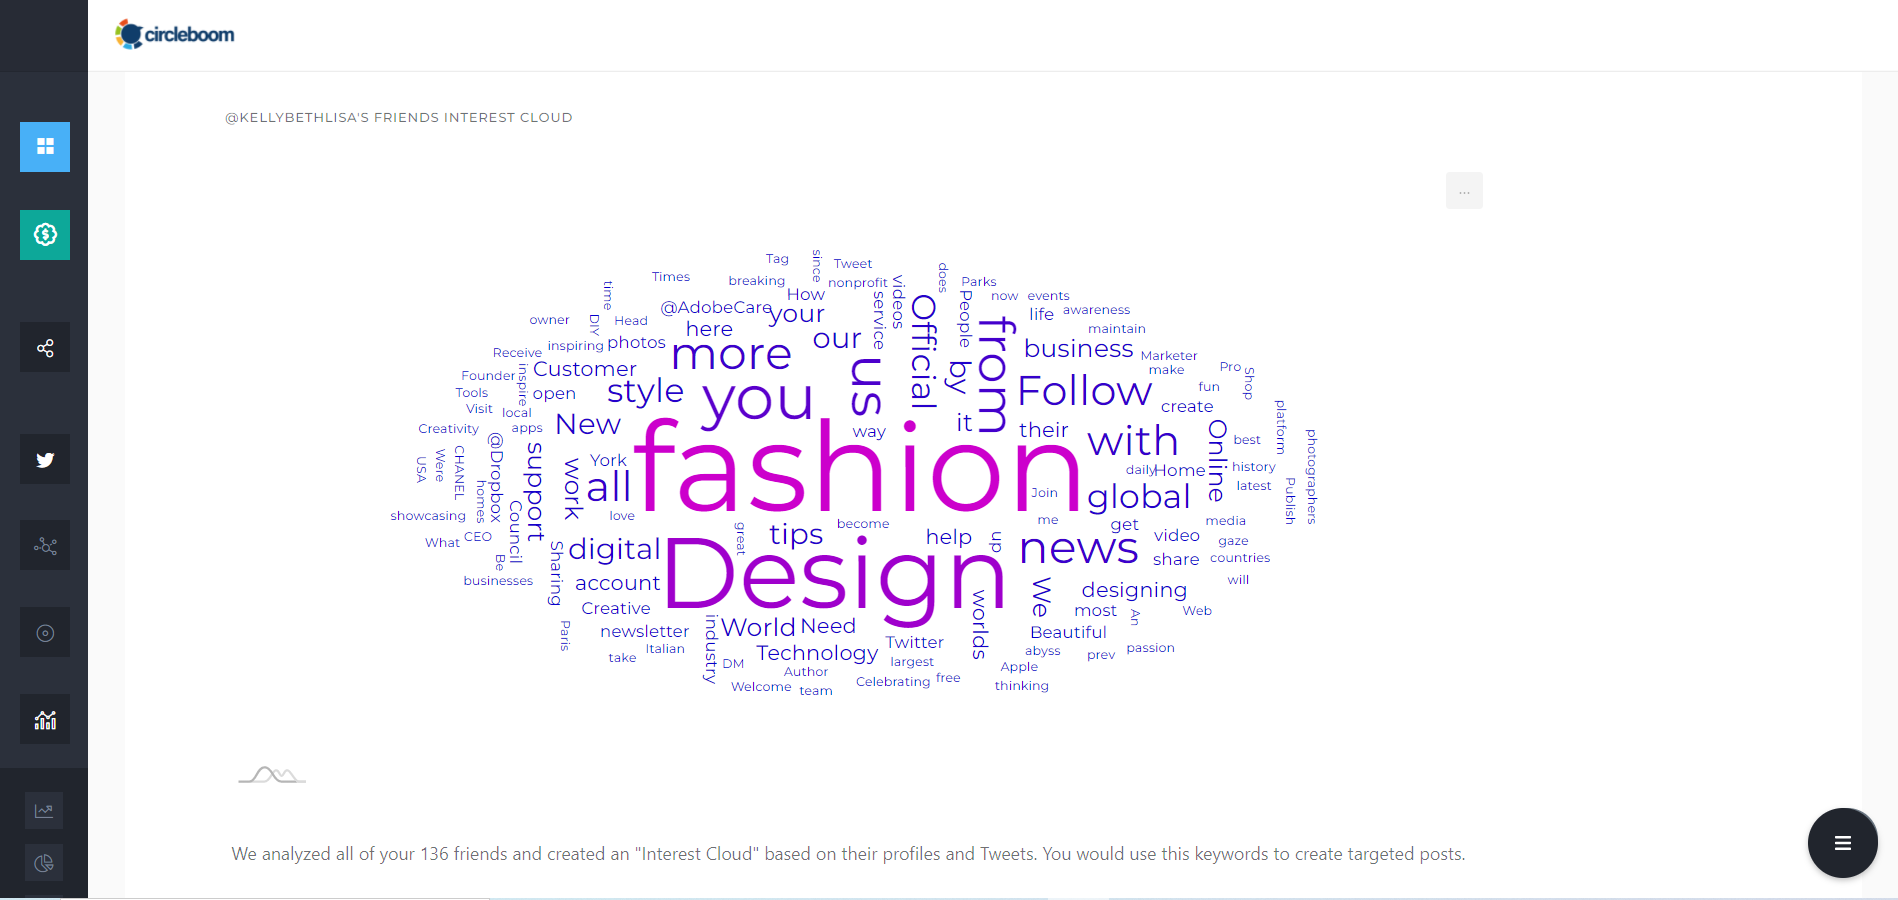The height and width of the screenshot is (900, 1898).
Task: Click the word 'business' in the interest cloud
Action: tap(1077, 348)
